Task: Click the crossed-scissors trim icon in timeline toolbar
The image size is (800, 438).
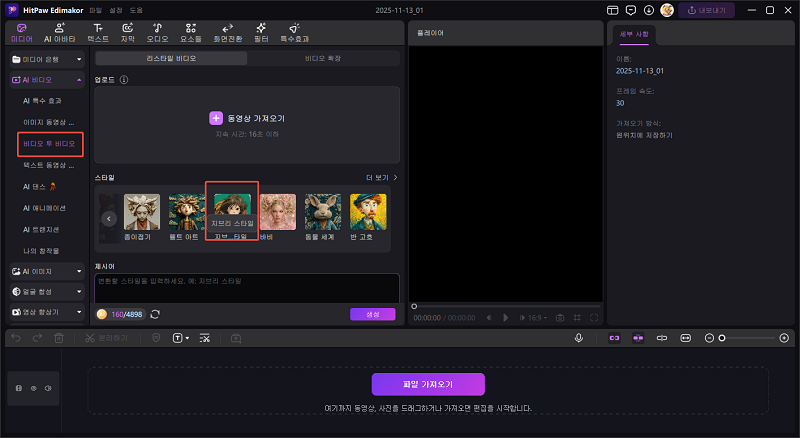Action: [205, 338]
